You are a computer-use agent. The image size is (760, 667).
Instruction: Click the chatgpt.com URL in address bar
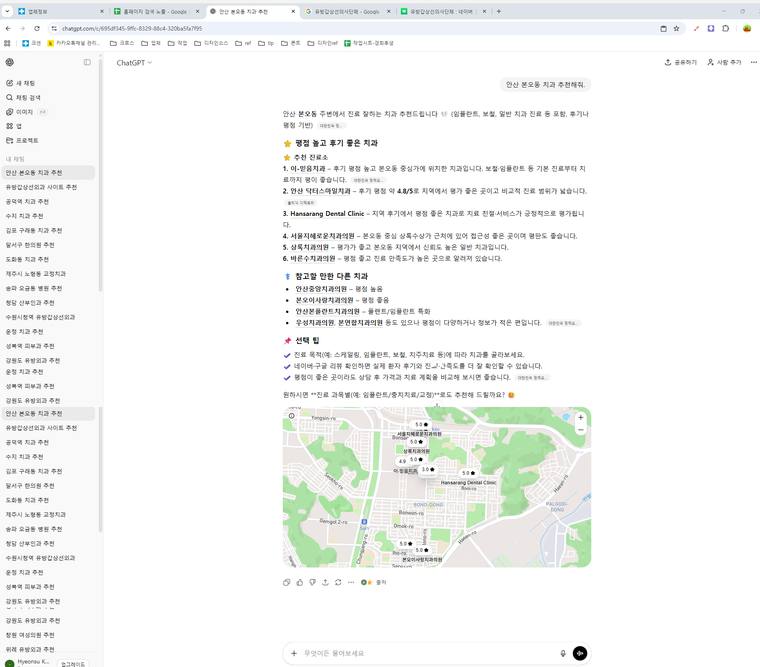(x=132, y=29)
